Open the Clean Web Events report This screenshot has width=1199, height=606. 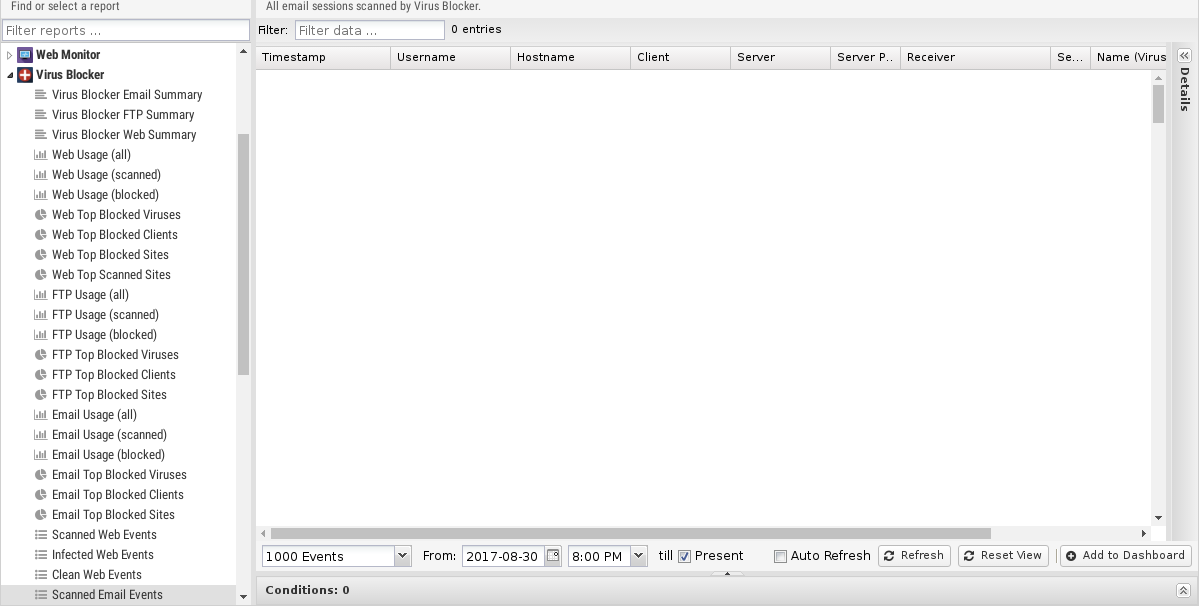pos(96,575)
